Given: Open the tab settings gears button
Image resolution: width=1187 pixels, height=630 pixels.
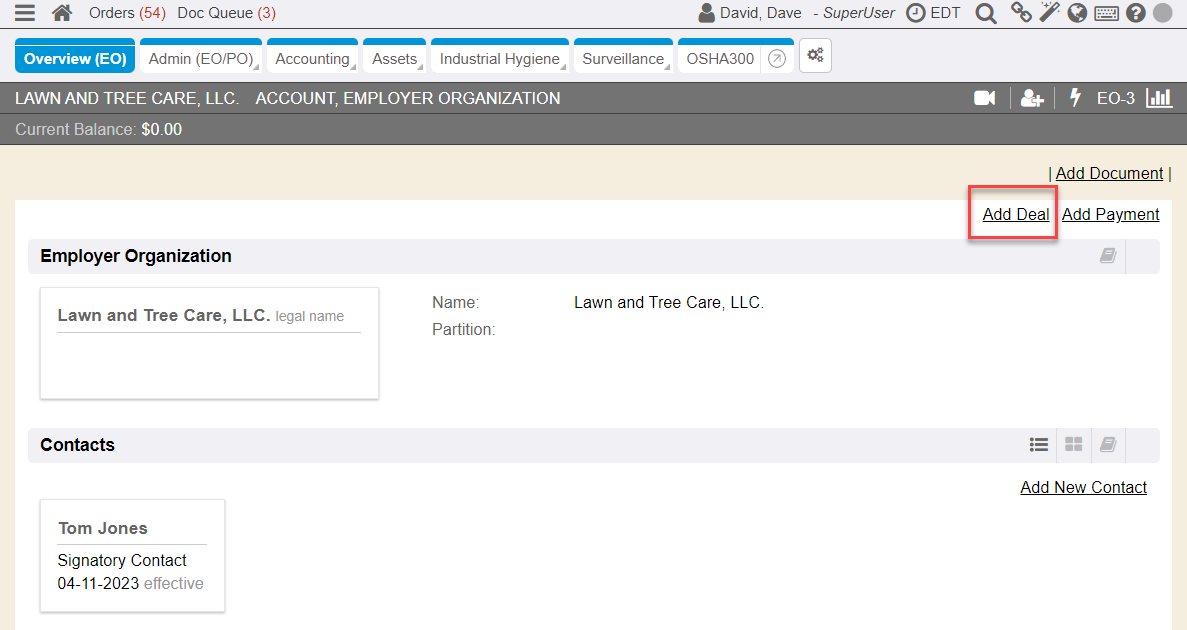Looking at the screenshot, I should point(815,57).
